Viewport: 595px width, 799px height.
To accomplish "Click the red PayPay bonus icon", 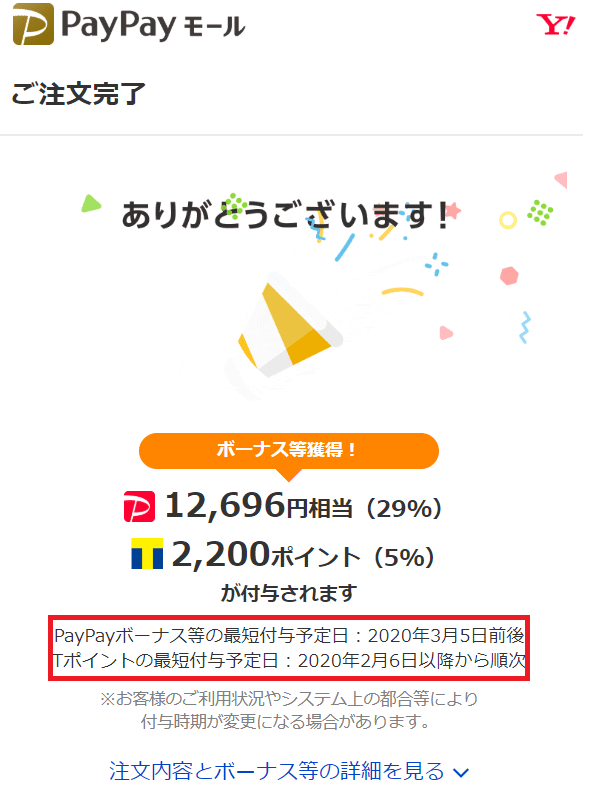I will [139, 506].
